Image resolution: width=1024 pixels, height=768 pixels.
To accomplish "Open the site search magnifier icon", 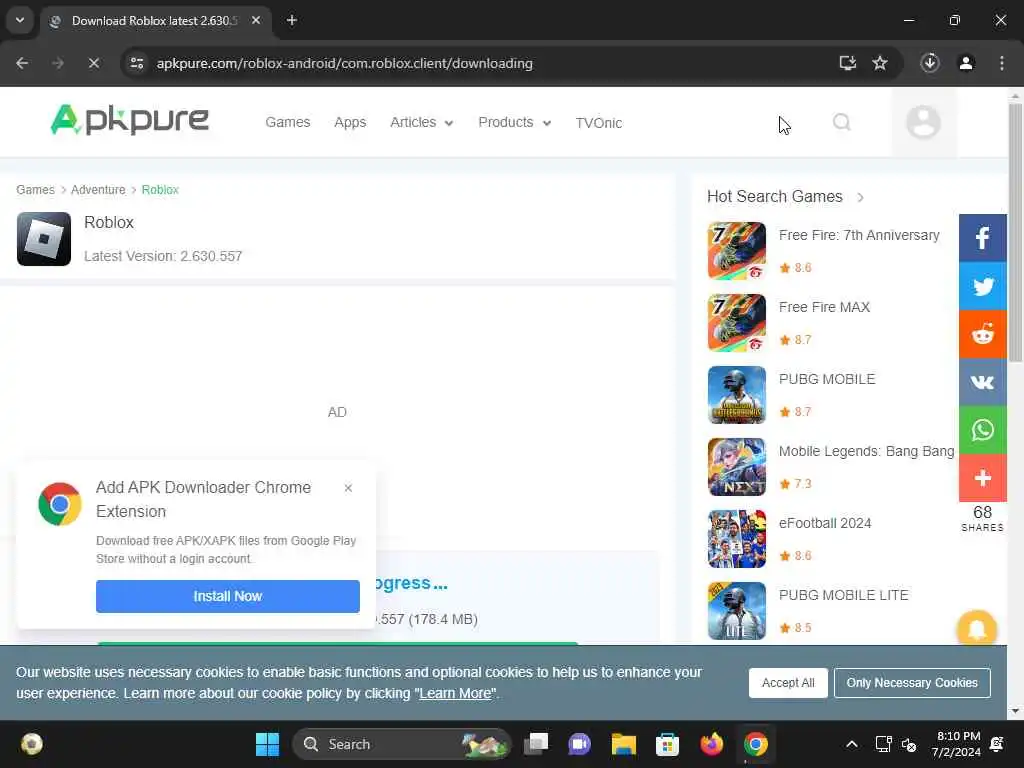I will tap(842, 122).
